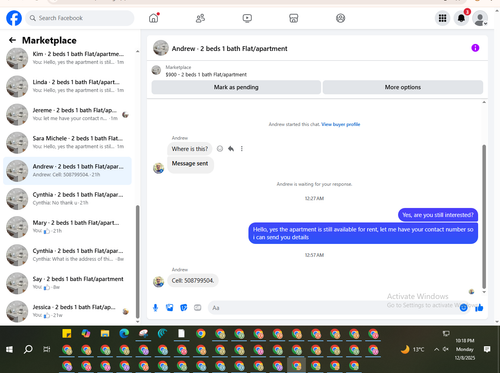
Task: Open the Linda conversation
Action: [68, 86]
